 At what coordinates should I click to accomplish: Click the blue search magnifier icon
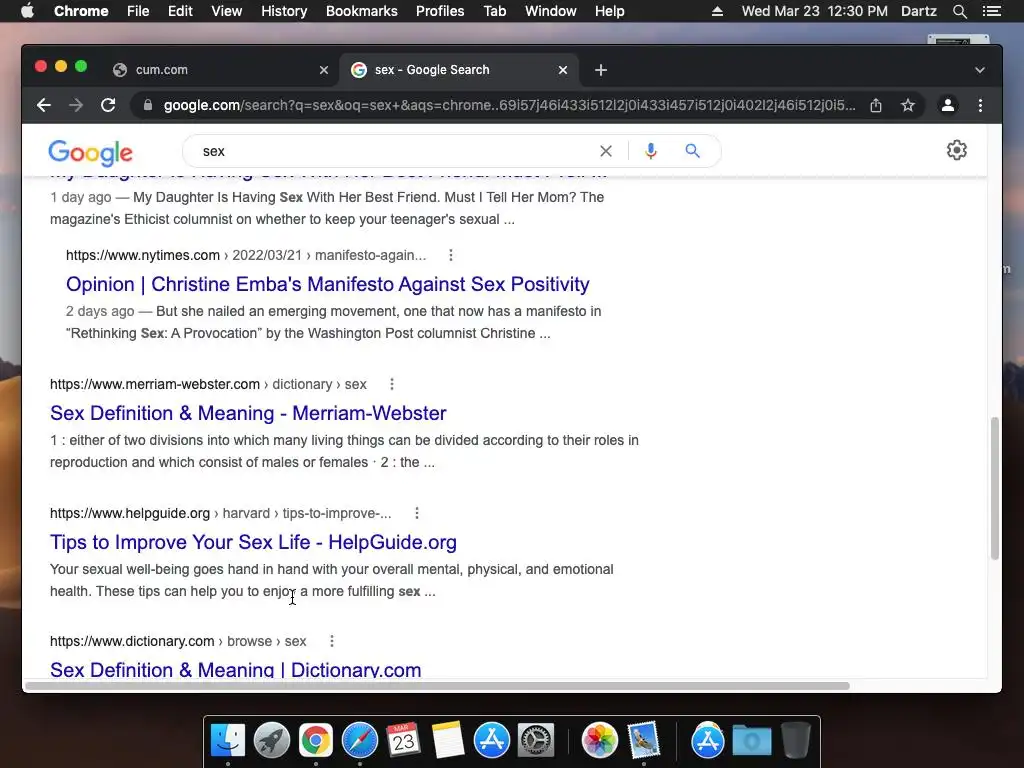[x=692, y=151]
